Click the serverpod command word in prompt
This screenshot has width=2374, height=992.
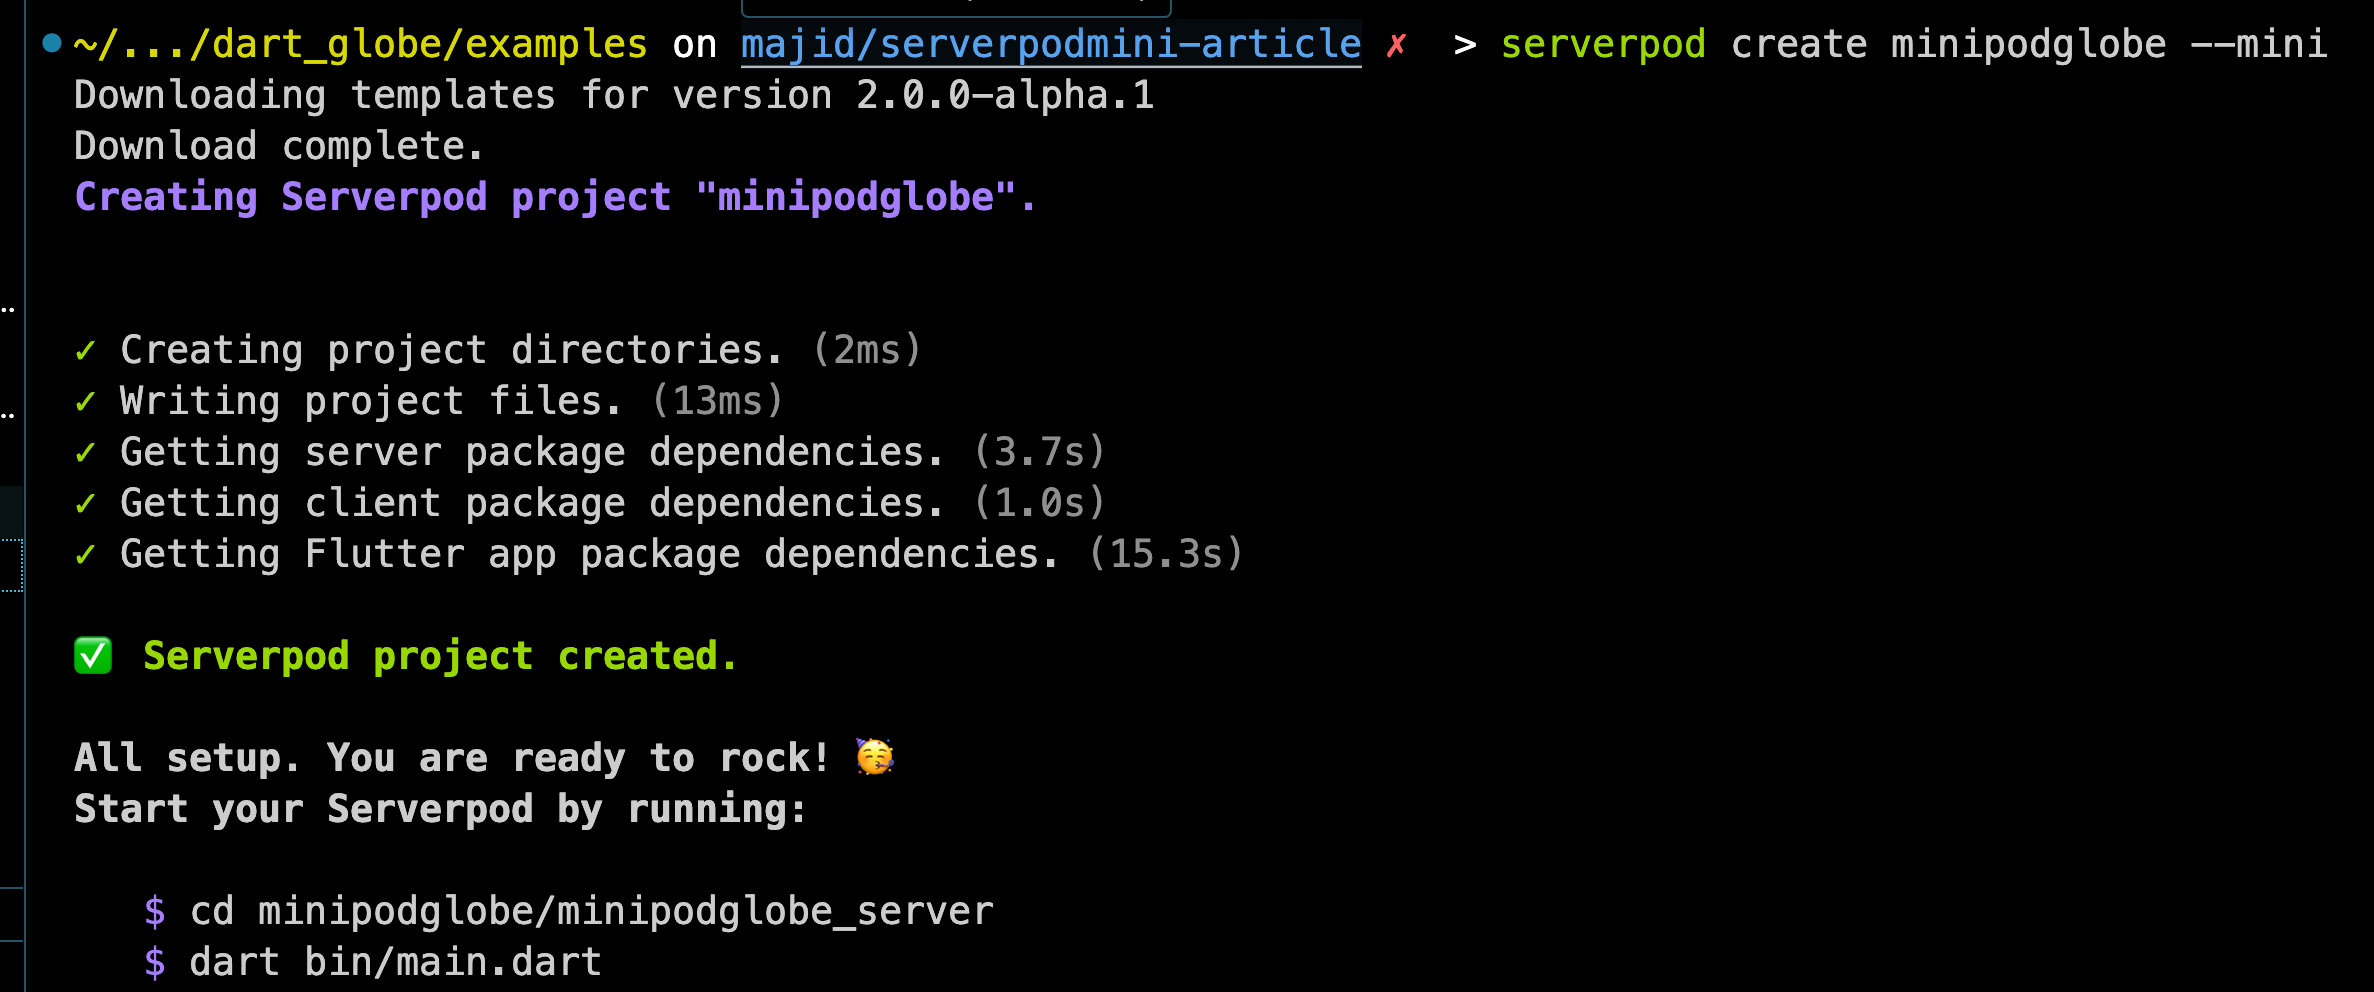[x=1603, y=45]
